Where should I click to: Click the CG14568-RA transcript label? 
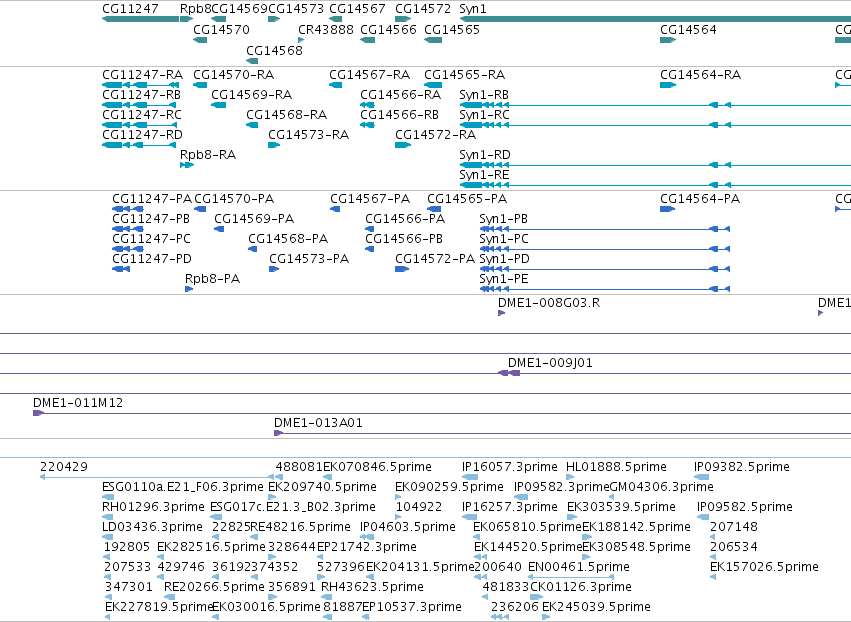pyautogui.click(x=287, y=115)
